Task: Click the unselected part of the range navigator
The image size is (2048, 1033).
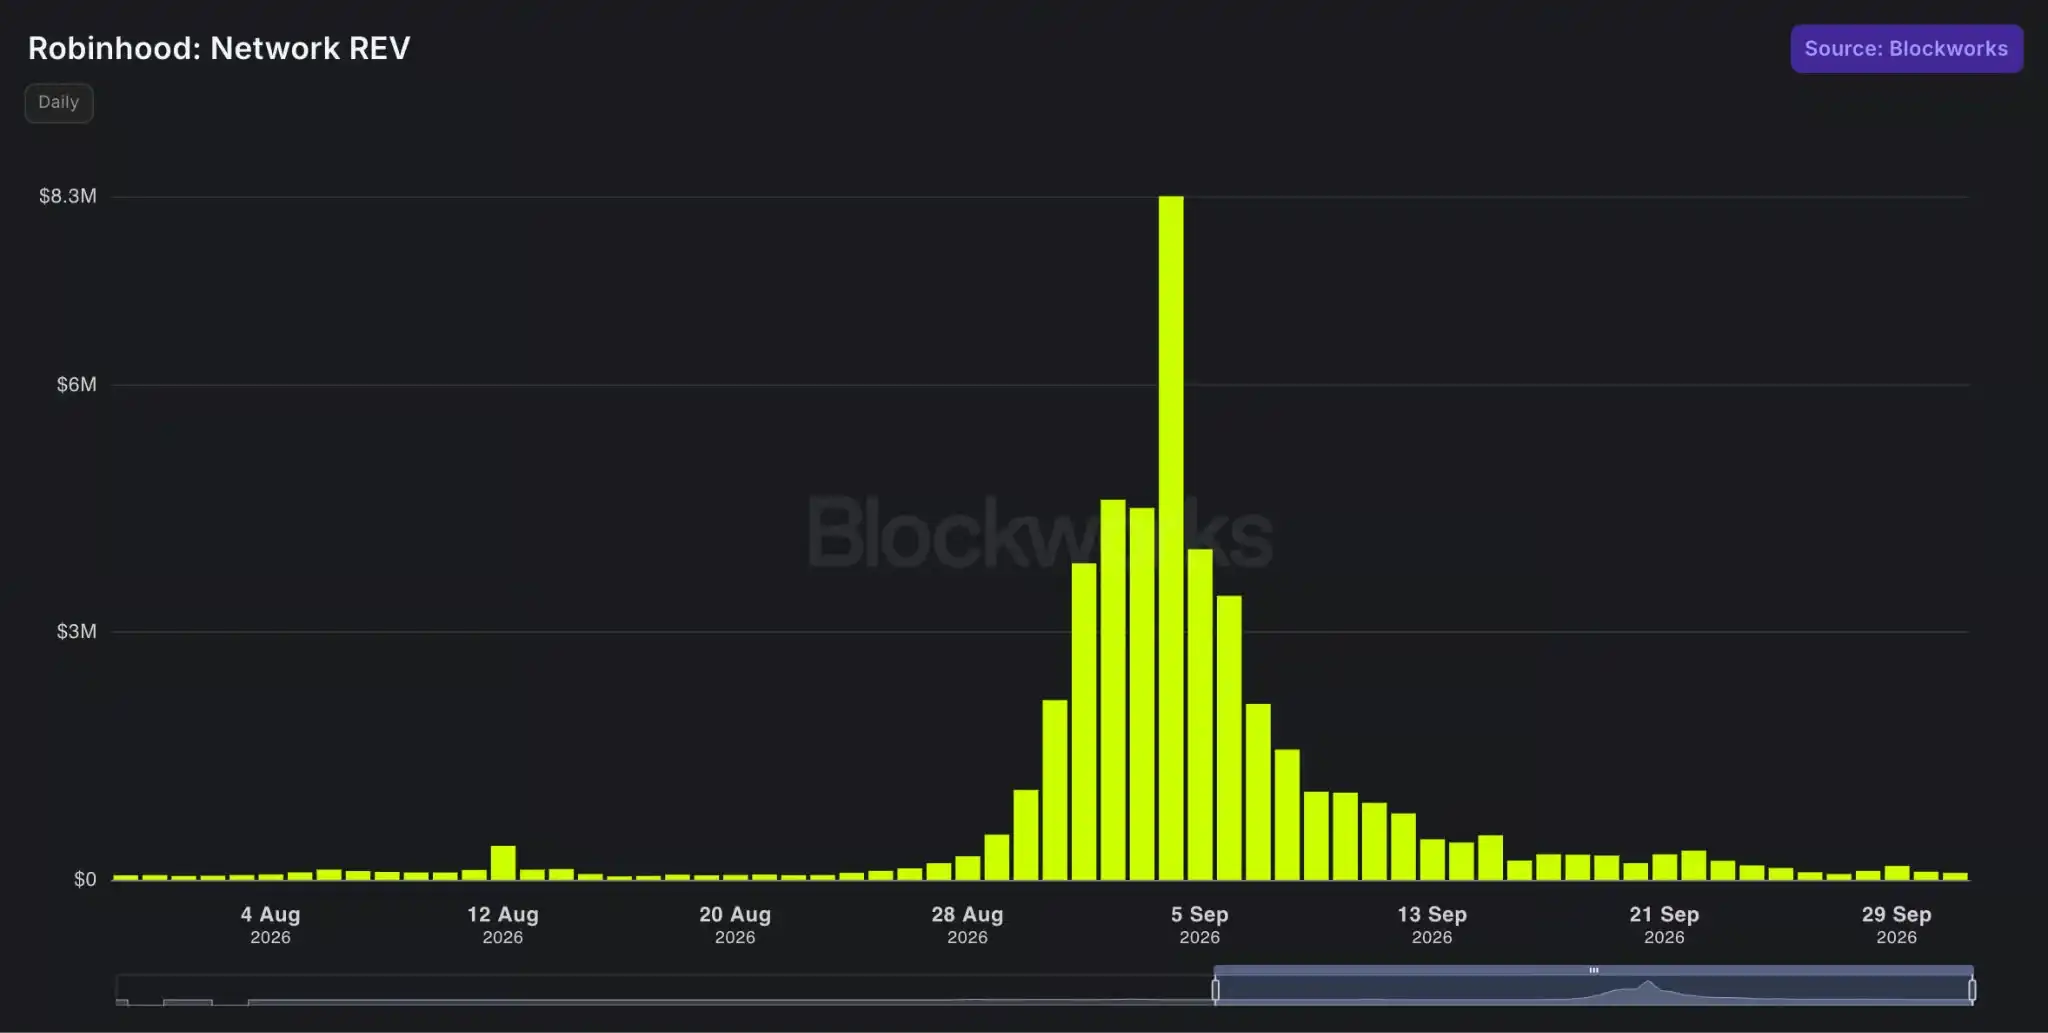Action: click(664, 990)
